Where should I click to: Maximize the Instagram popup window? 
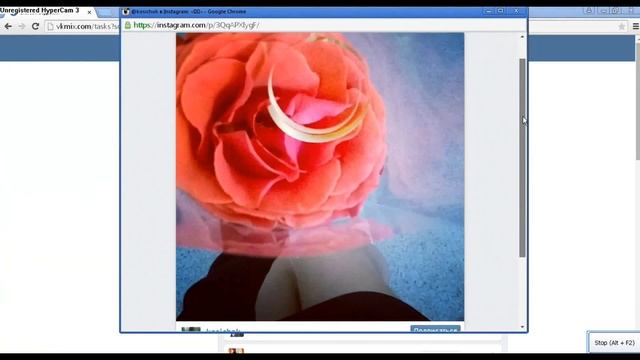[x=500, y=11]
